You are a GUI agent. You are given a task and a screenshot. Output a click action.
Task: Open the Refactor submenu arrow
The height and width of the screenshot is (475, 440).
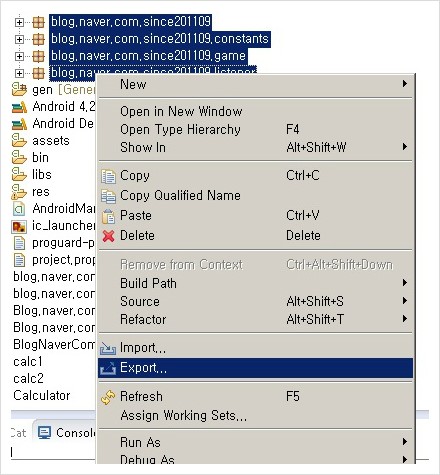pyautogui.click(x=404, y=319)
